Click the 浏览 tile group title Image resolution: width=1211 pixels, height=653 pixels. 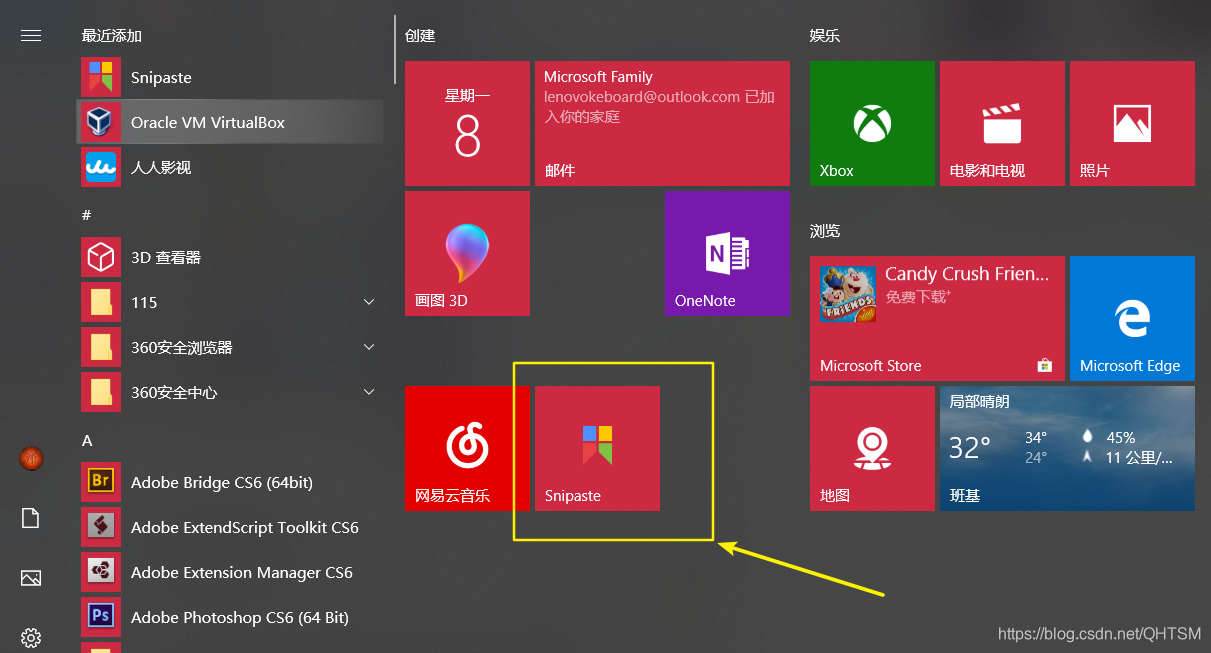click(825, 231)
